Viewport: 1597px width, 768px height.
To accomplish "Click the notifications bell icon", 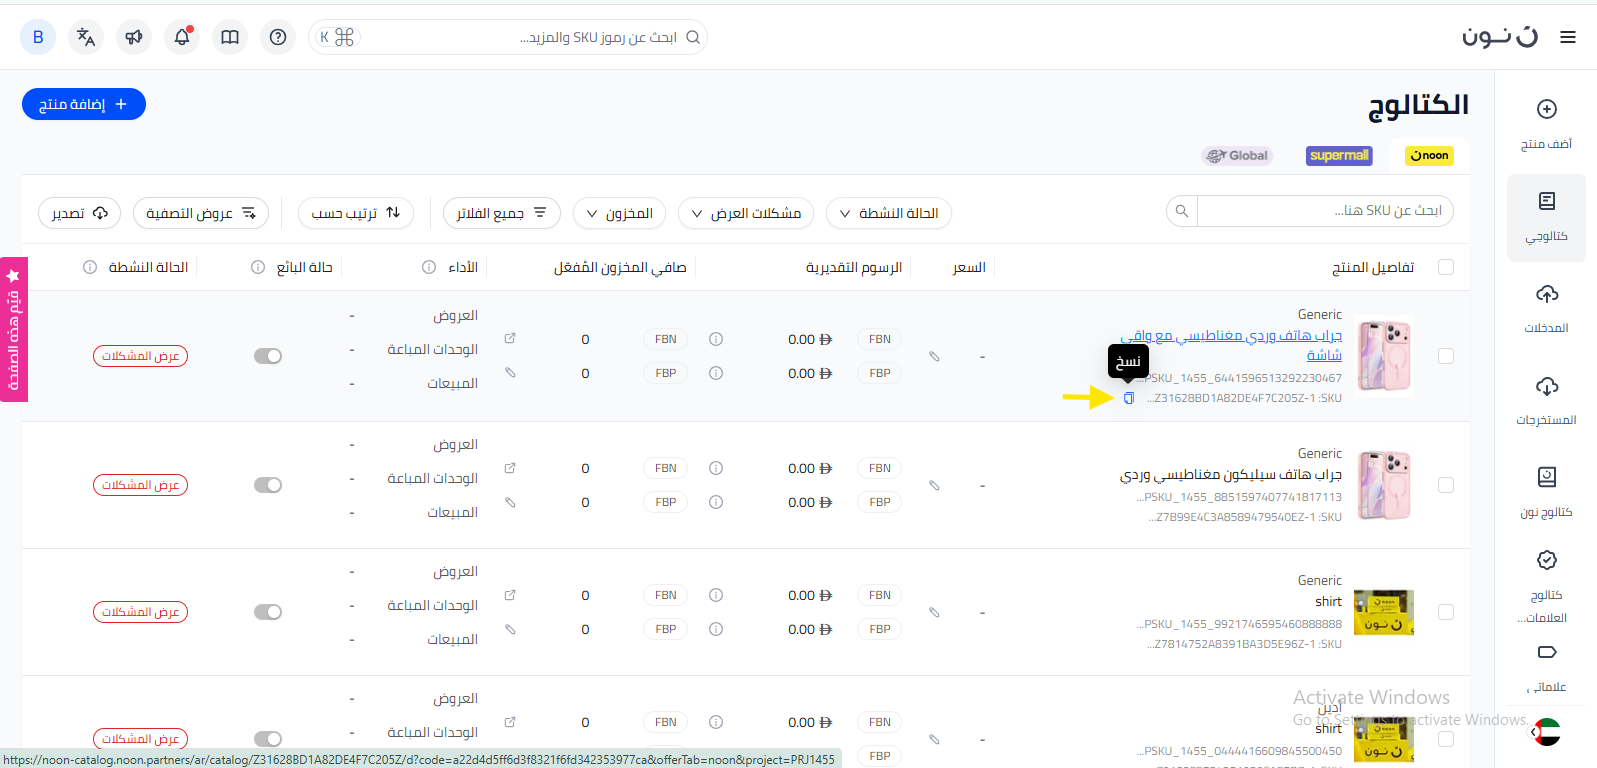I will tap(182, 37).
